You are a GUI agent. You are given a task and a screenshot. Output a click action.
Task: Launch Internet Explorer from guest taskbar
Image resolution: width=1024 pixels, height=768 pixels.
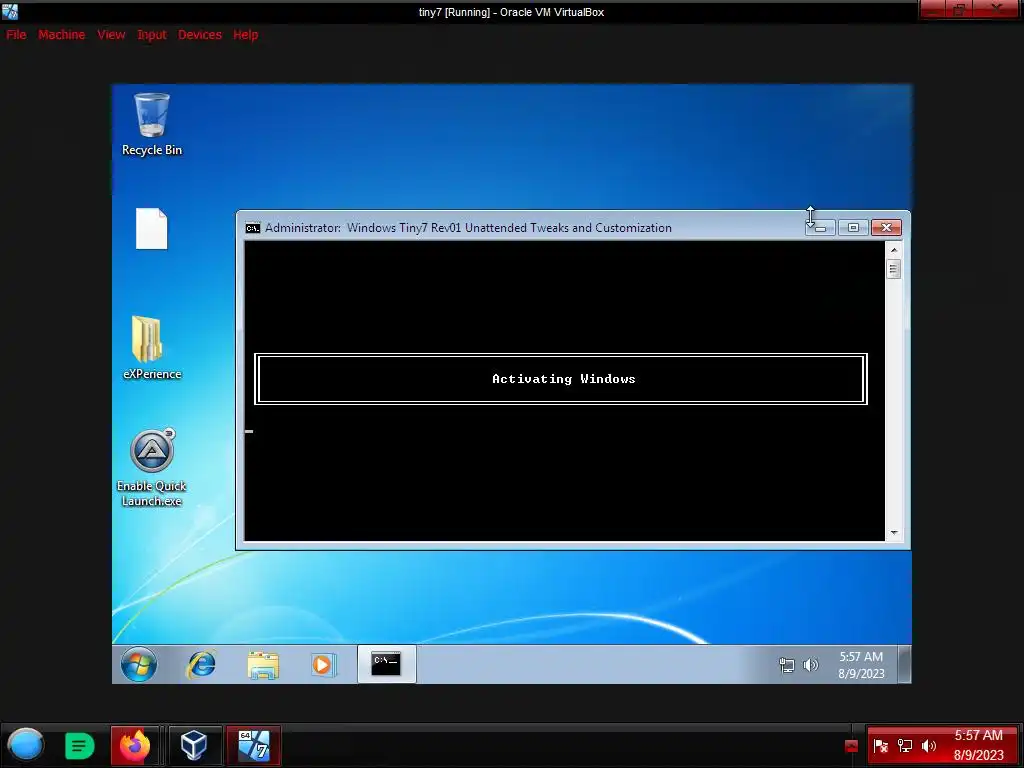coord(201,664)
